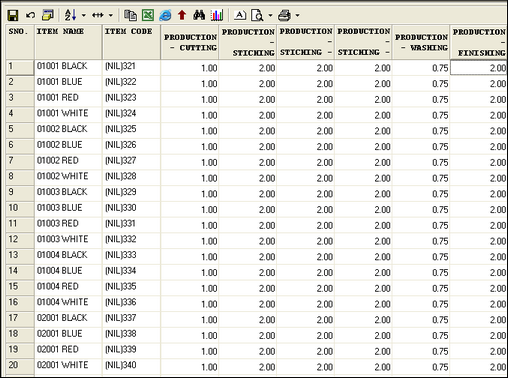
Task: Click item name 01002 RED
Action: click(58, 161)
